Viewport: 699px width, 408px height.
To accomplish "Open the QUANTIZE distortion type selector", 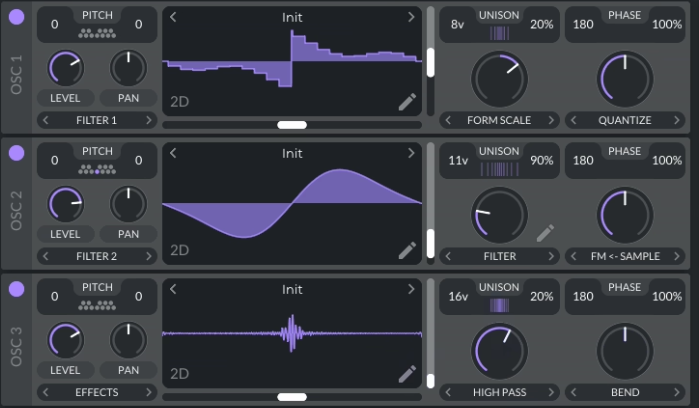I will [625, 120].
